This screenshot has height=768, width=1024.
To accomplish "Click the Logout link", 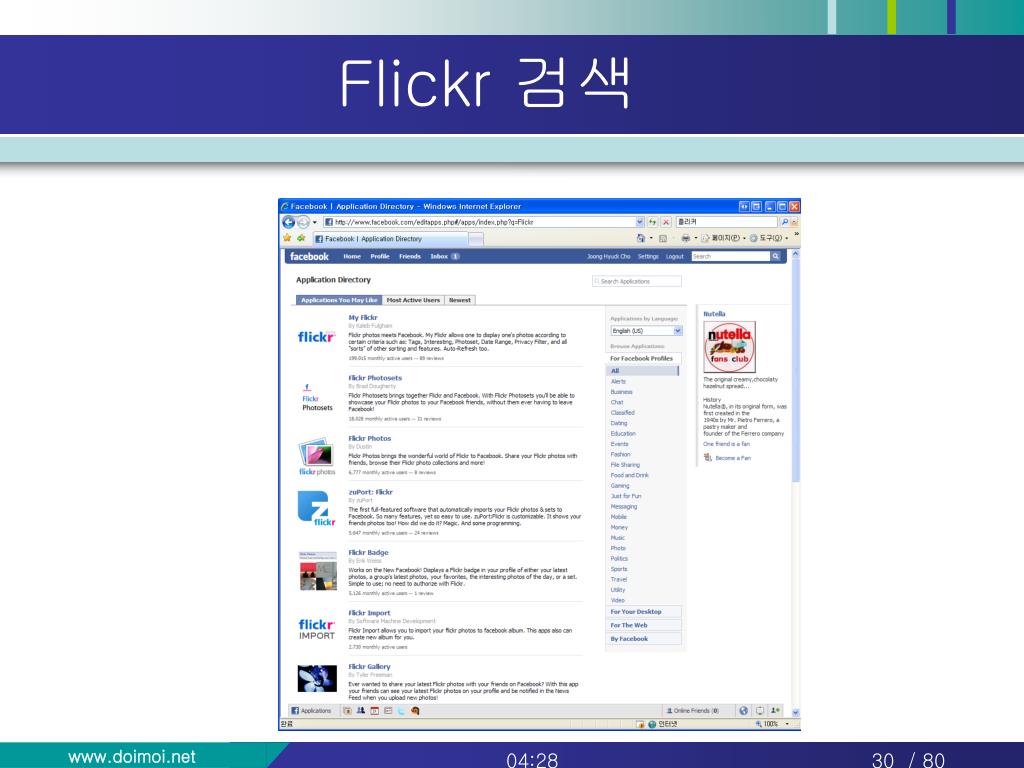I will click(675, 257).
